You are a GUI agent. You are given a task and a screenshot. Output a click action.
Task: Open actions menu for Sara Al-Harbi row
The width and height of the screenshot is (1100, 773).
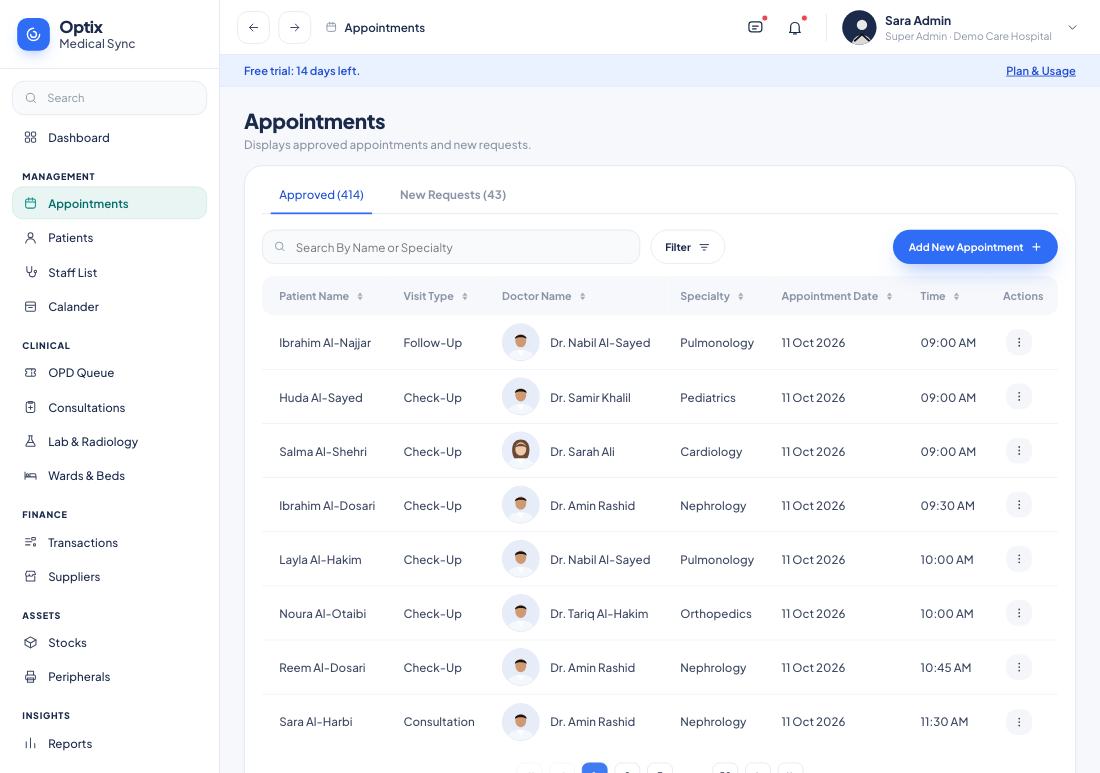(1019, 721)
